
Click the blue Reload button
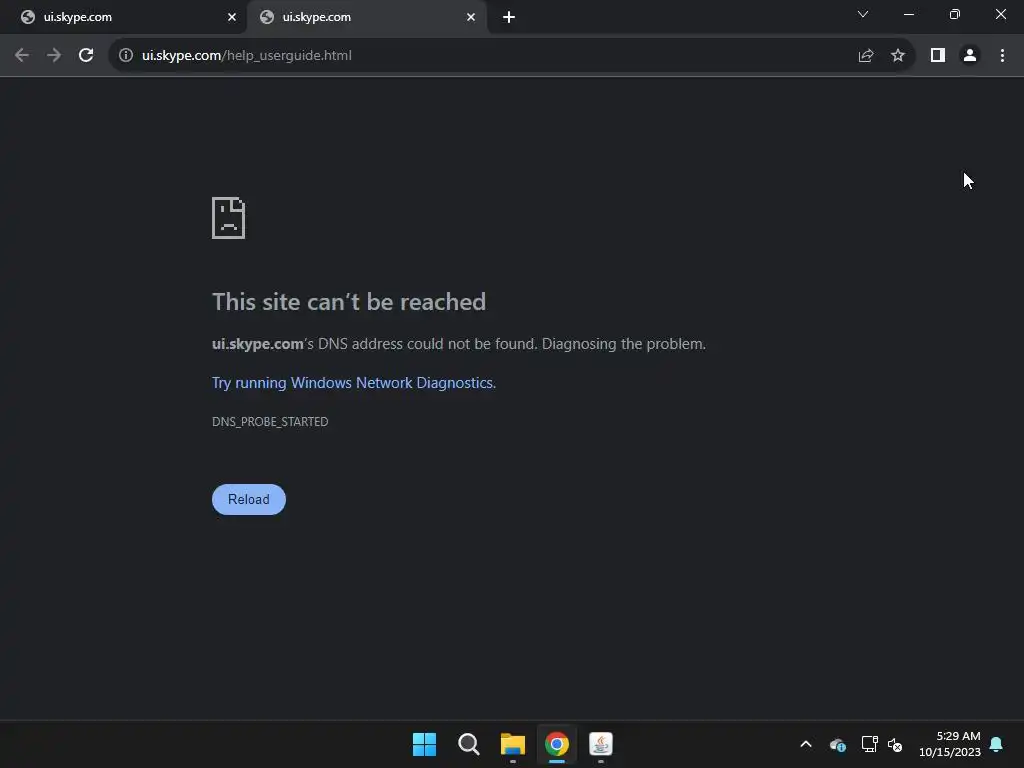249,500
